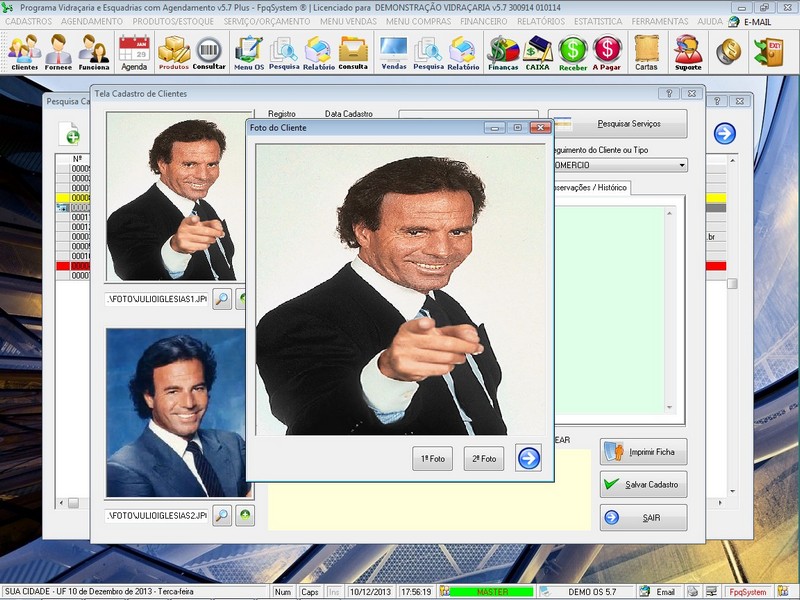Click the E-MAIL menu bar link
800x600 pixels.
pos(757,21)
